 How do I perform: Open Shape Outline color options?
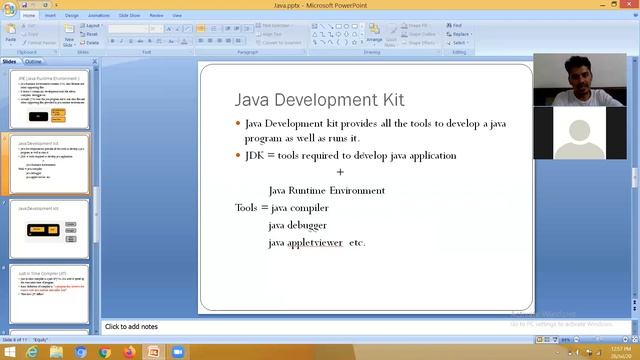click(419, 34)
